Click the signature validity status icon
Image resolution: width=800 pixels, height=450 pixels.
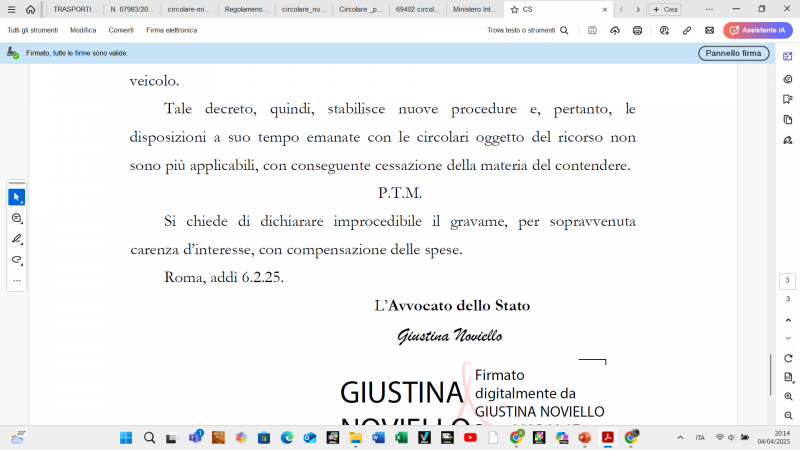click(12, 53)
